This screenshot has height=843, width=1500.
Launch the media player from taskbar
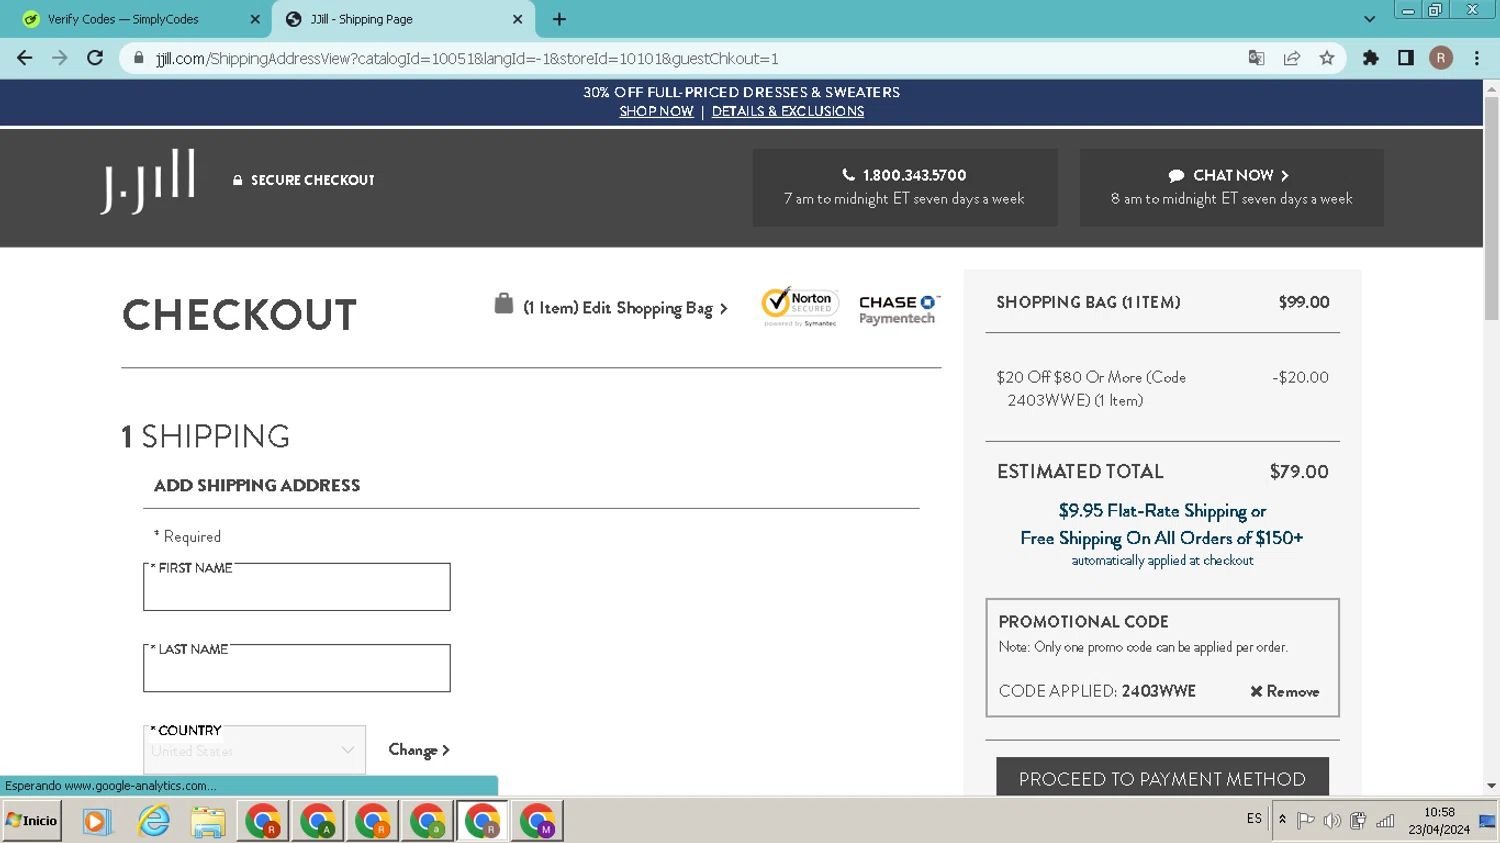pyautogui.click(x=96, y=821)
